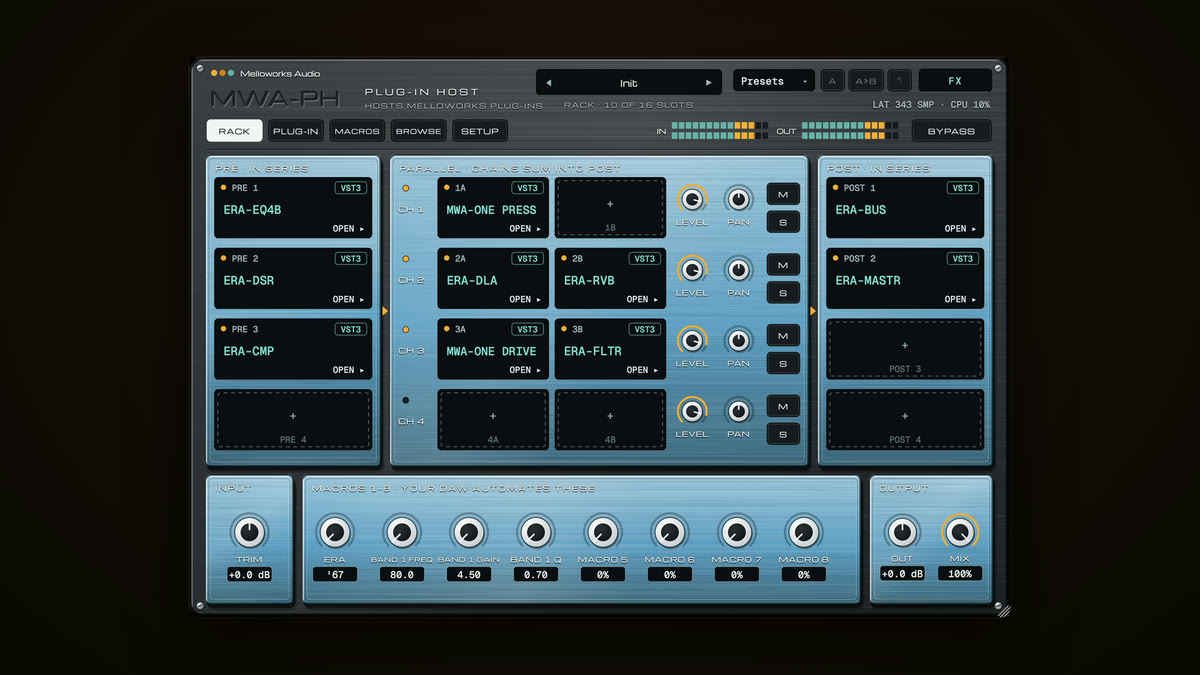Switch to the RACK tab

pyautogui.click(x=234, y=131)
